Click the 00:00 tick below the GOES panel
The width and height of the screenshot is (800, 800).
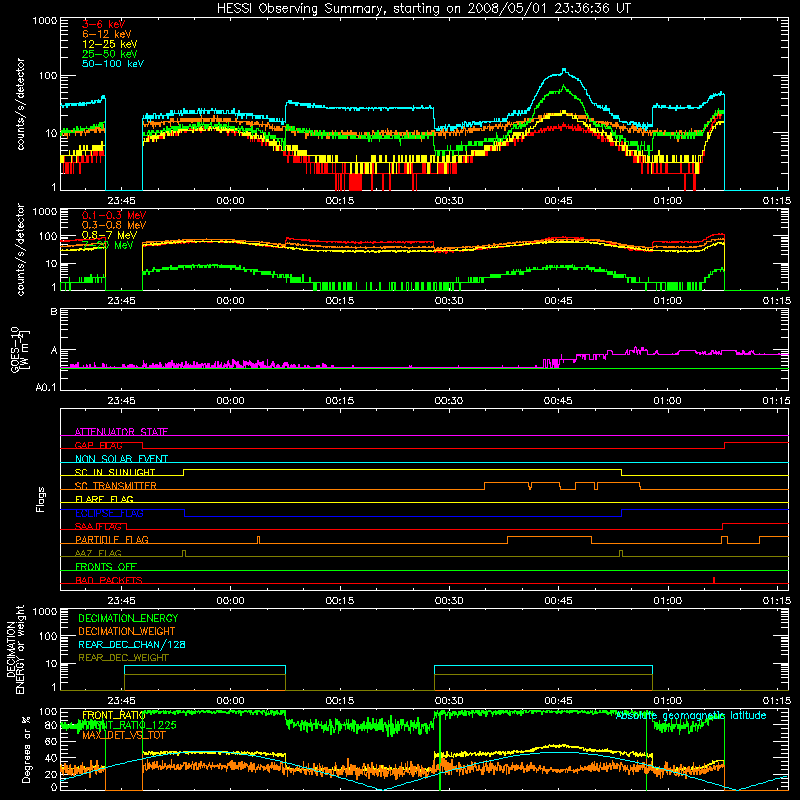click(x=230, y=401)
